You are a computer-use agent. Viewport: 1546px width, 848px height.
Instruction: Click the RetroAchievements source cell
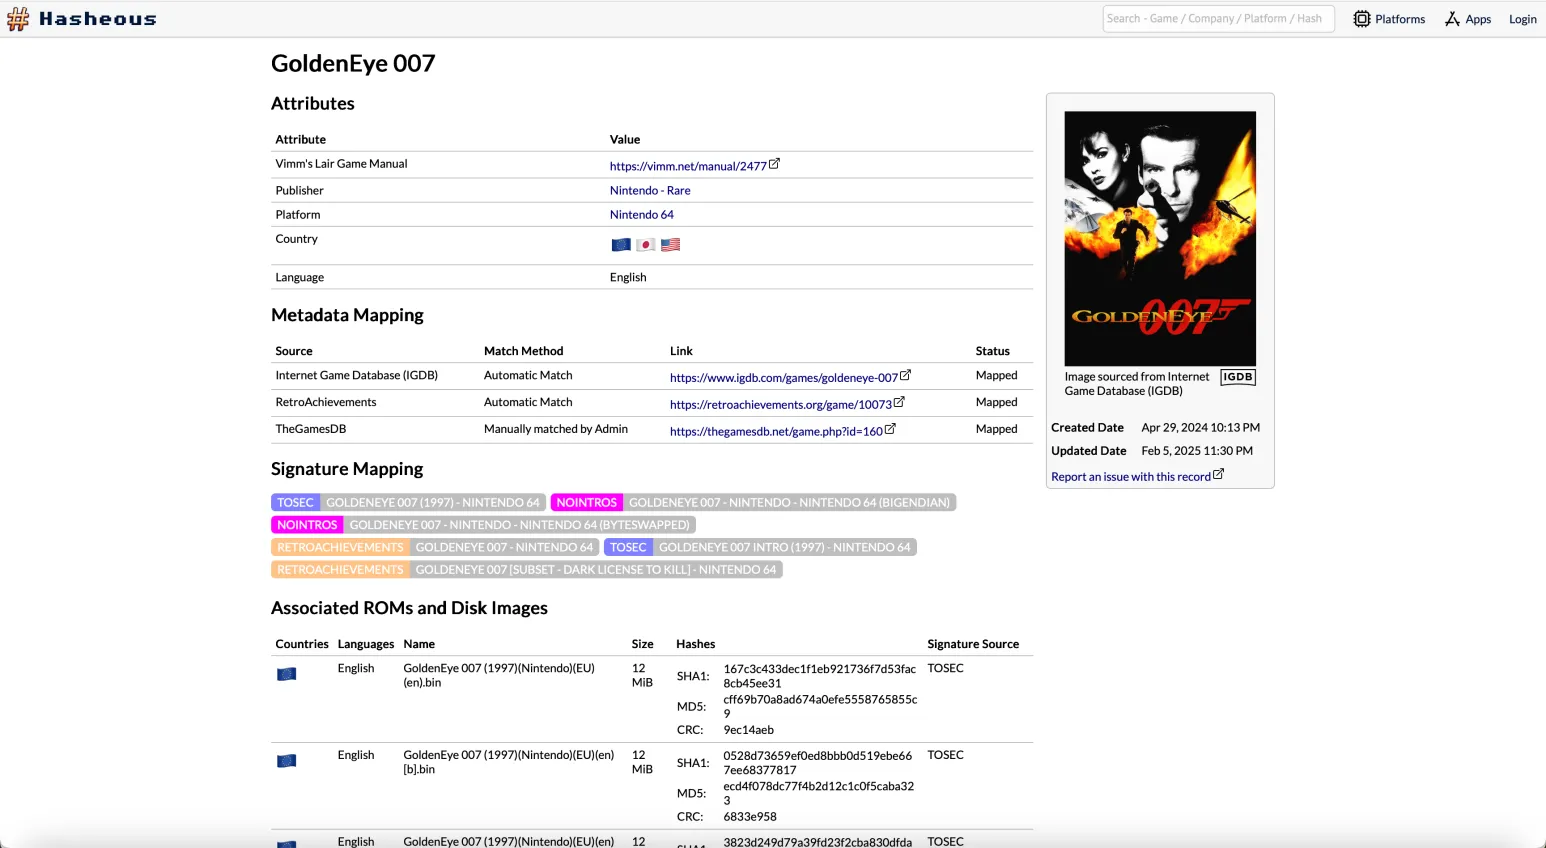326,402
